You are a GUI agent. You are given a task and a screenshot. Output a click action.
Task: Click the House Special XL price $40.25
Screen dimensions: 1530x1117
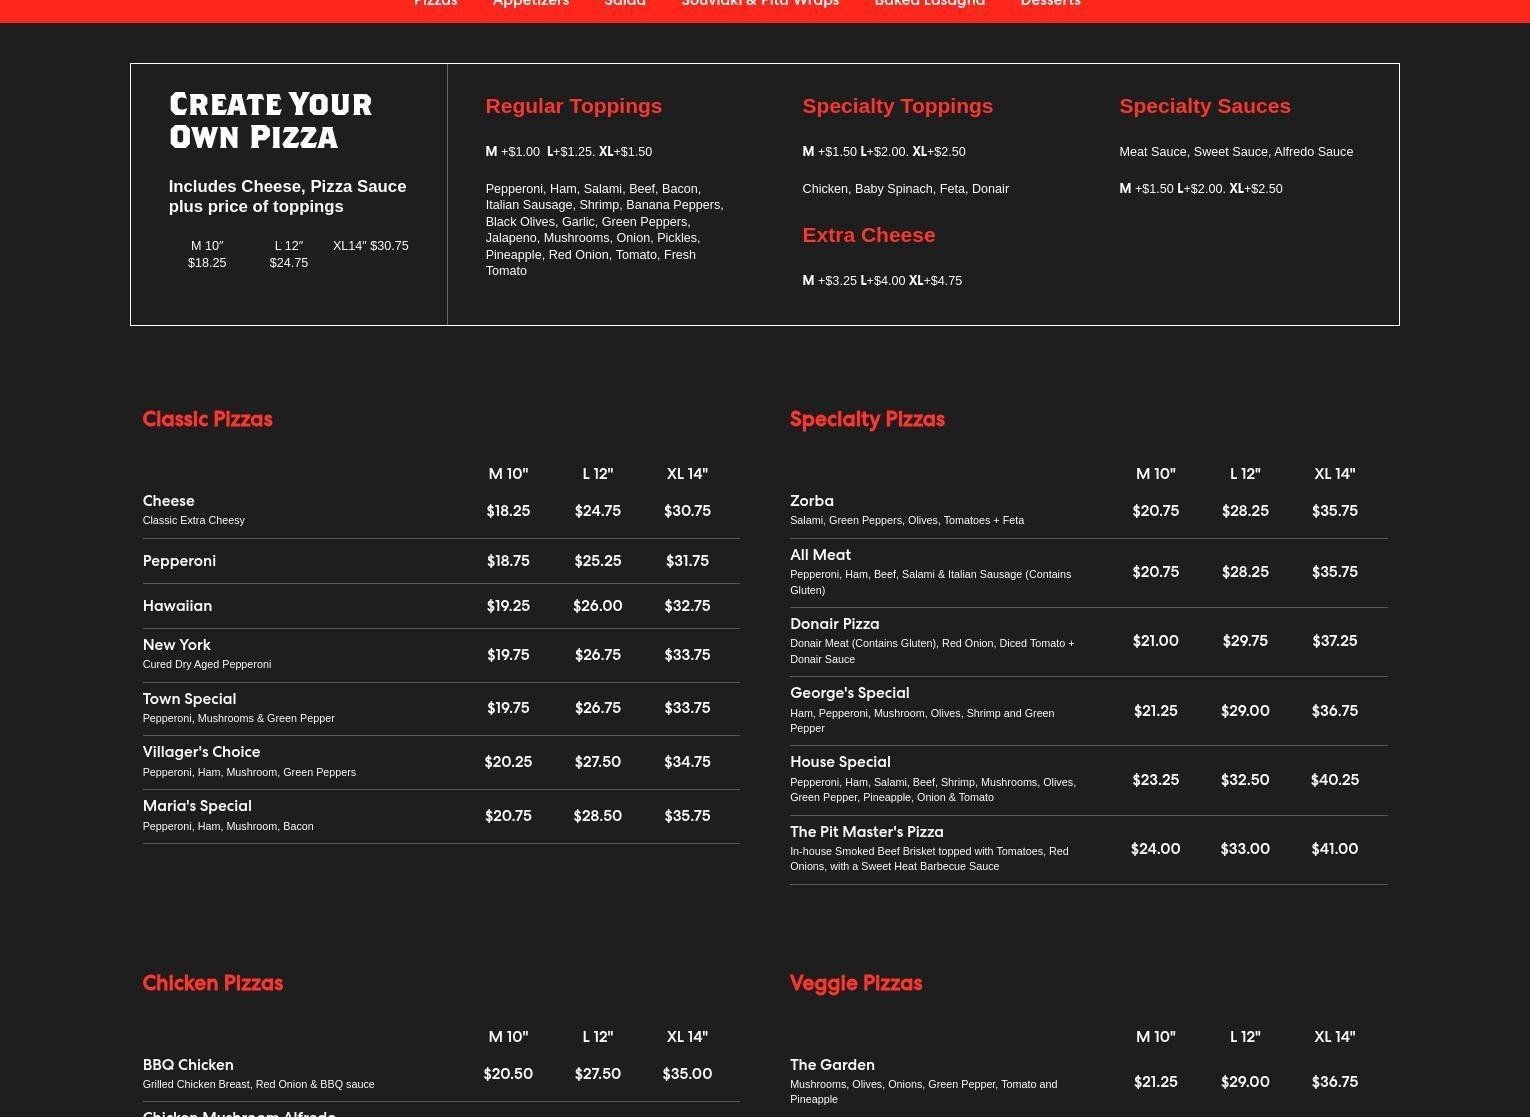1334,780
